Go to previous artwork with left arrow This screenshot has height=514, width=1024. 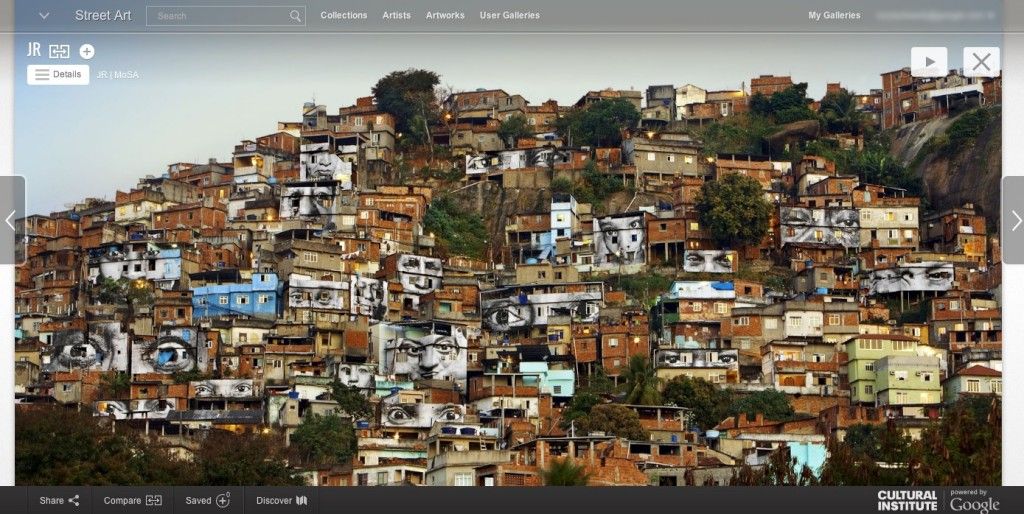coord(11,220)
